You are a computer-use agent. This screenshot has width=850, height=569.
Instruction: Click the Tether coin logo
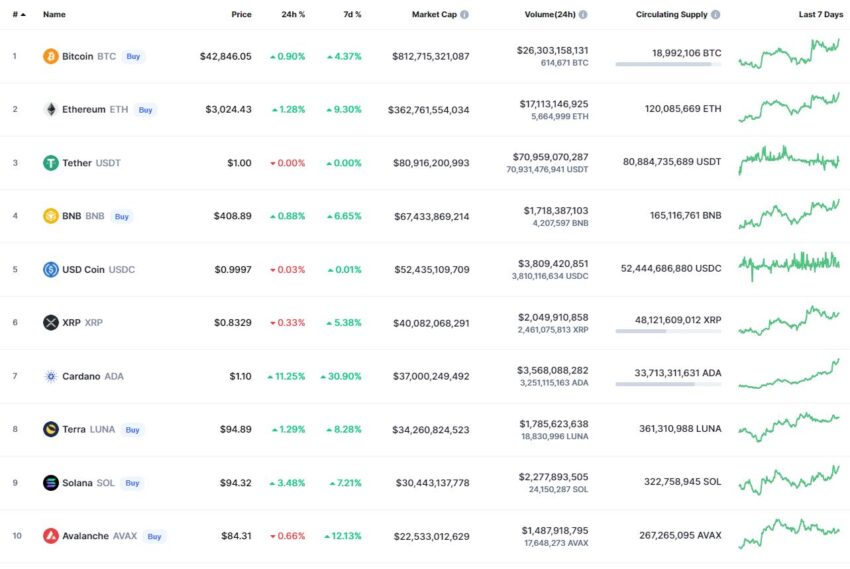pyautogui.click(x=50, y=163)
